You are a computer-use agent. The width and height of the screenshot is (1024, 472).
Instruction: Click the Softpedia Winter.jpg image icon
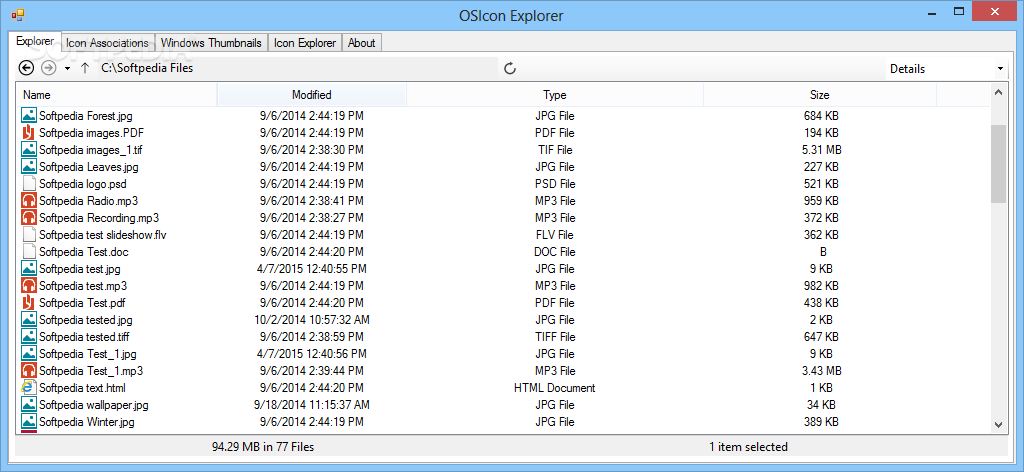[x=29, y=421]
